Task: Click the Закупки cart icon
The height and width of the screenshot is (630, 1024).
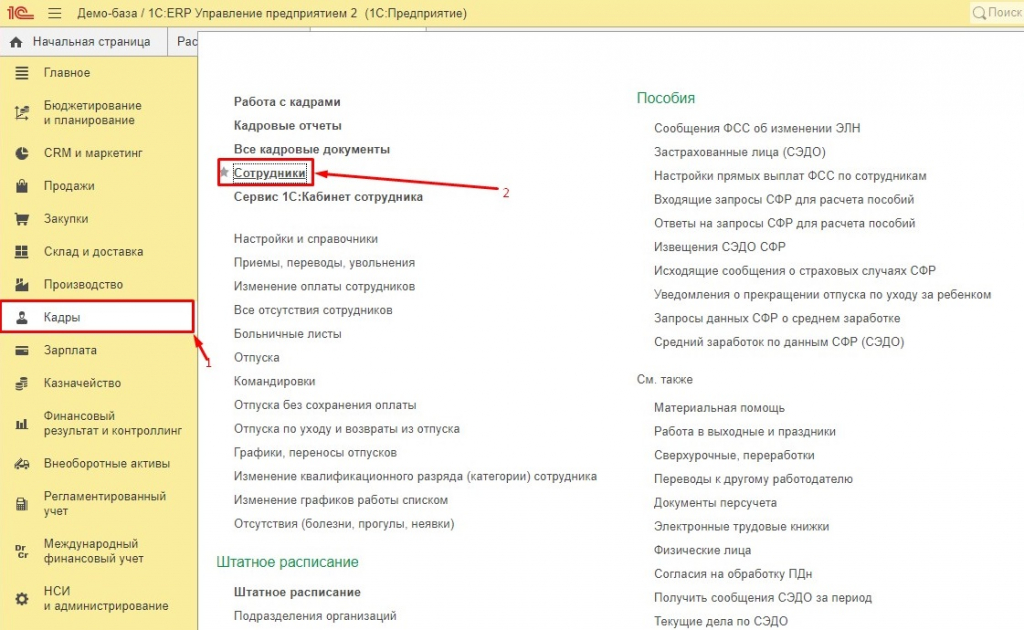Action: [22, 219]
